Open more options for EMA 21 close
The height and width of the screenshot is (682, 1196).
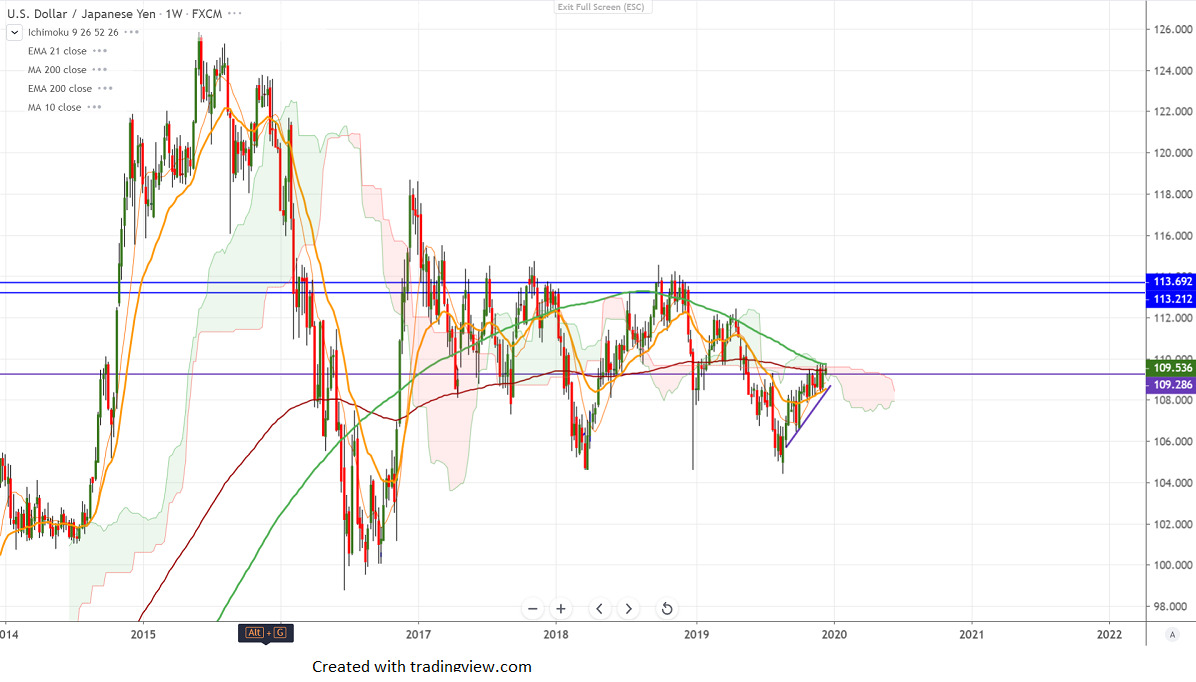pyautogui.click(x=100, y=51)
